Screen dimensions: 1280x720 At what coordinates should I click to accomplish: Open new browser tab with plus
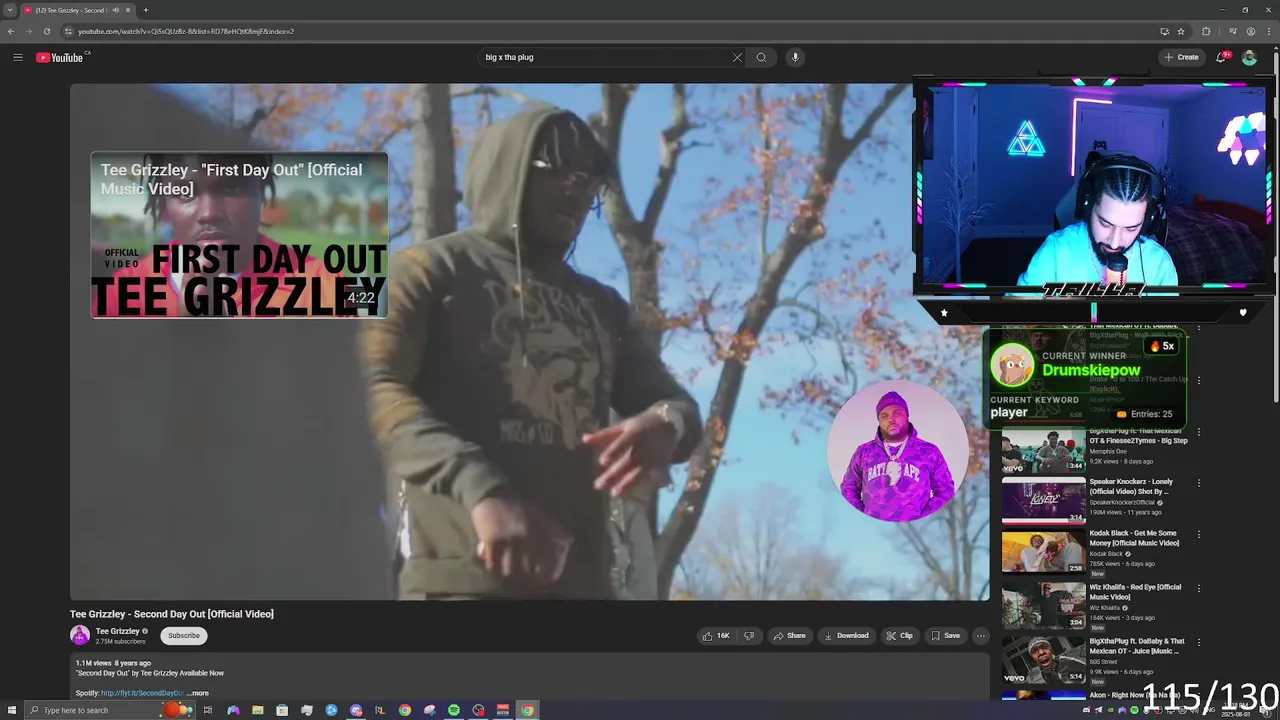[146, 10]
